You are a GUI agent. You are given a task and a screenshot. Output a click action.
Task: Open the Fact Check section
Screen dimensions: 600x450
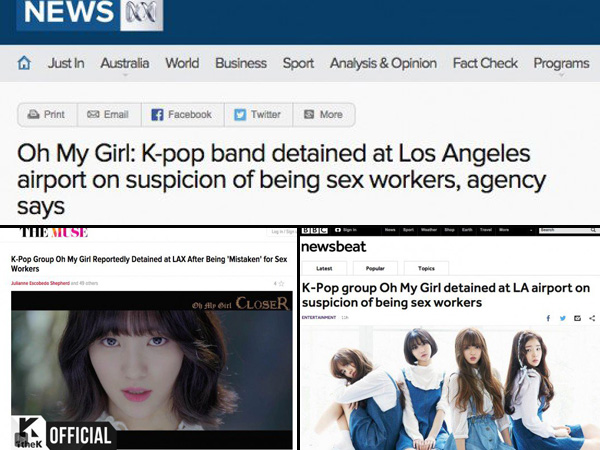485,63
